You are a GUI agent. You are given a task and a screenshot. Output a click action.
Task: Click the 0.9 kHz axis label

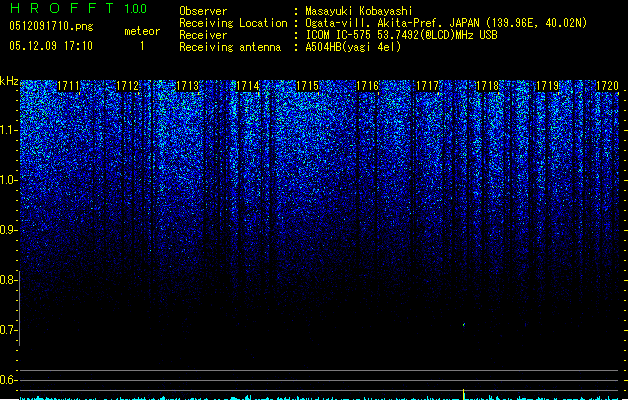click(8, 230)
